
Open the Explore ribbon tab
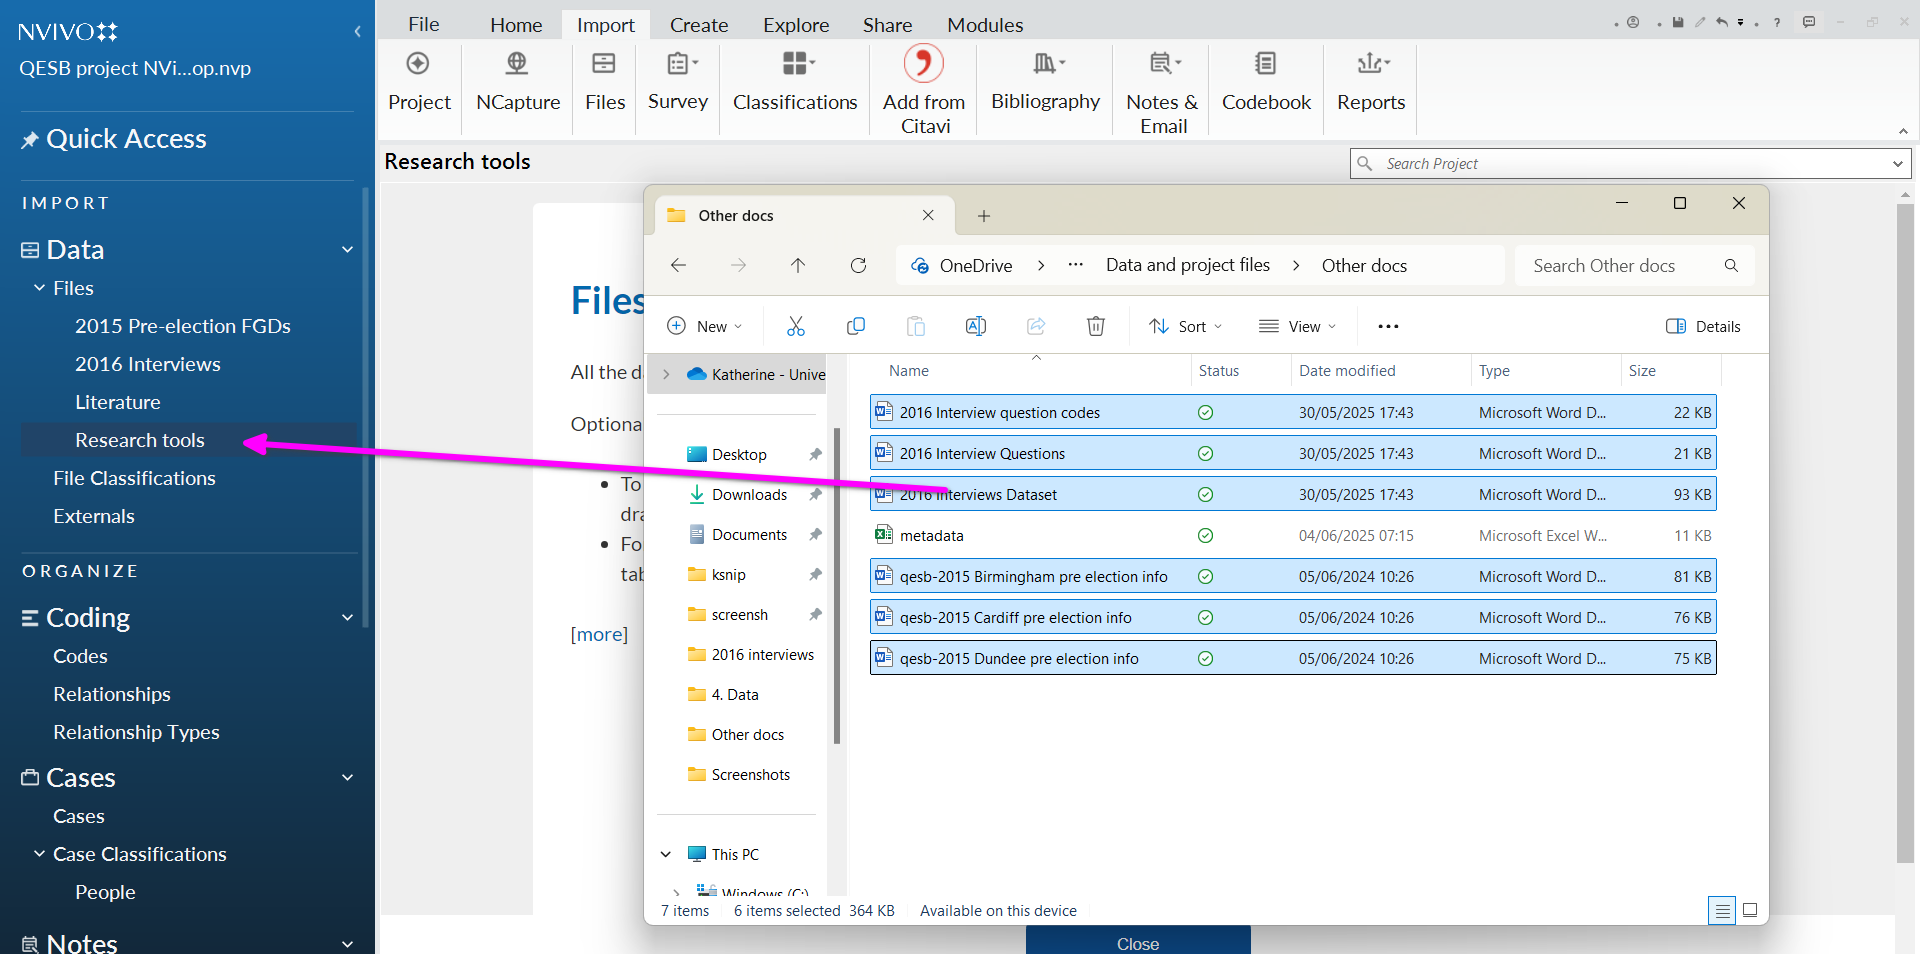click(x=795, y=25)
